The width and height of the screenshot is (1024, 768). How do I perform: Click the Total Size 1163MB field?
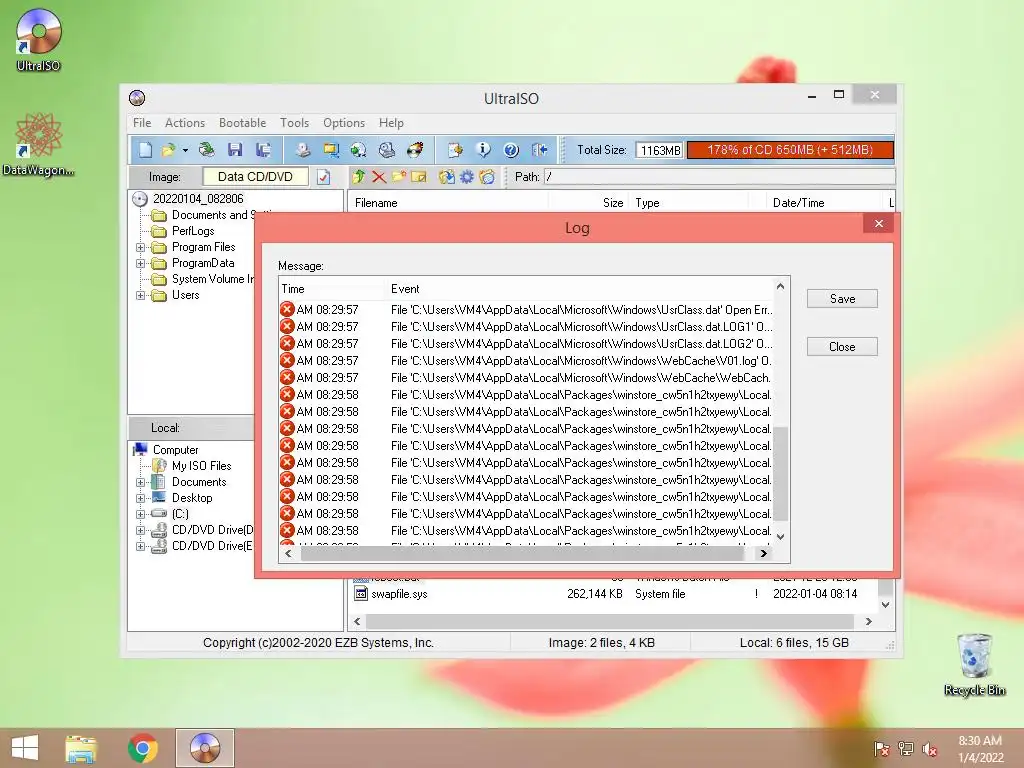point(660,150)
